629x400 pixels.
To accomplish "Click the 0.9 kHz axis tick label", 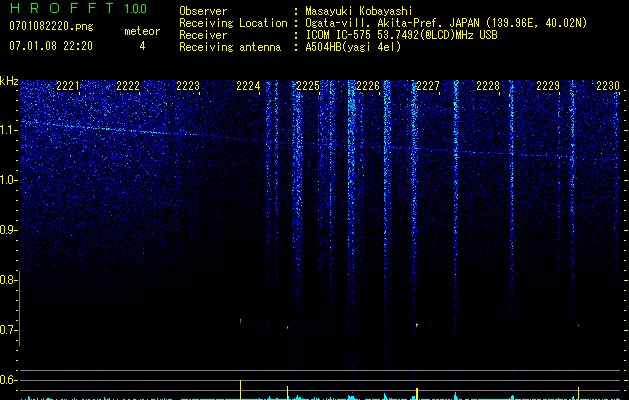I will point(9,230).
